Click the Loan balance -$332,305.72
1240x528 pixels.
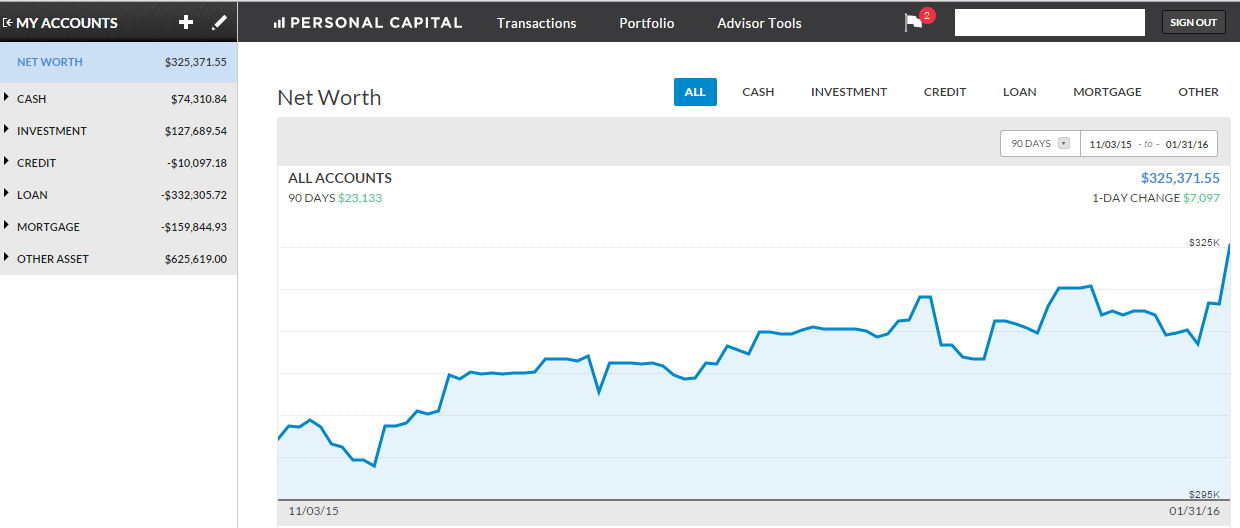(x=194, y=195)
